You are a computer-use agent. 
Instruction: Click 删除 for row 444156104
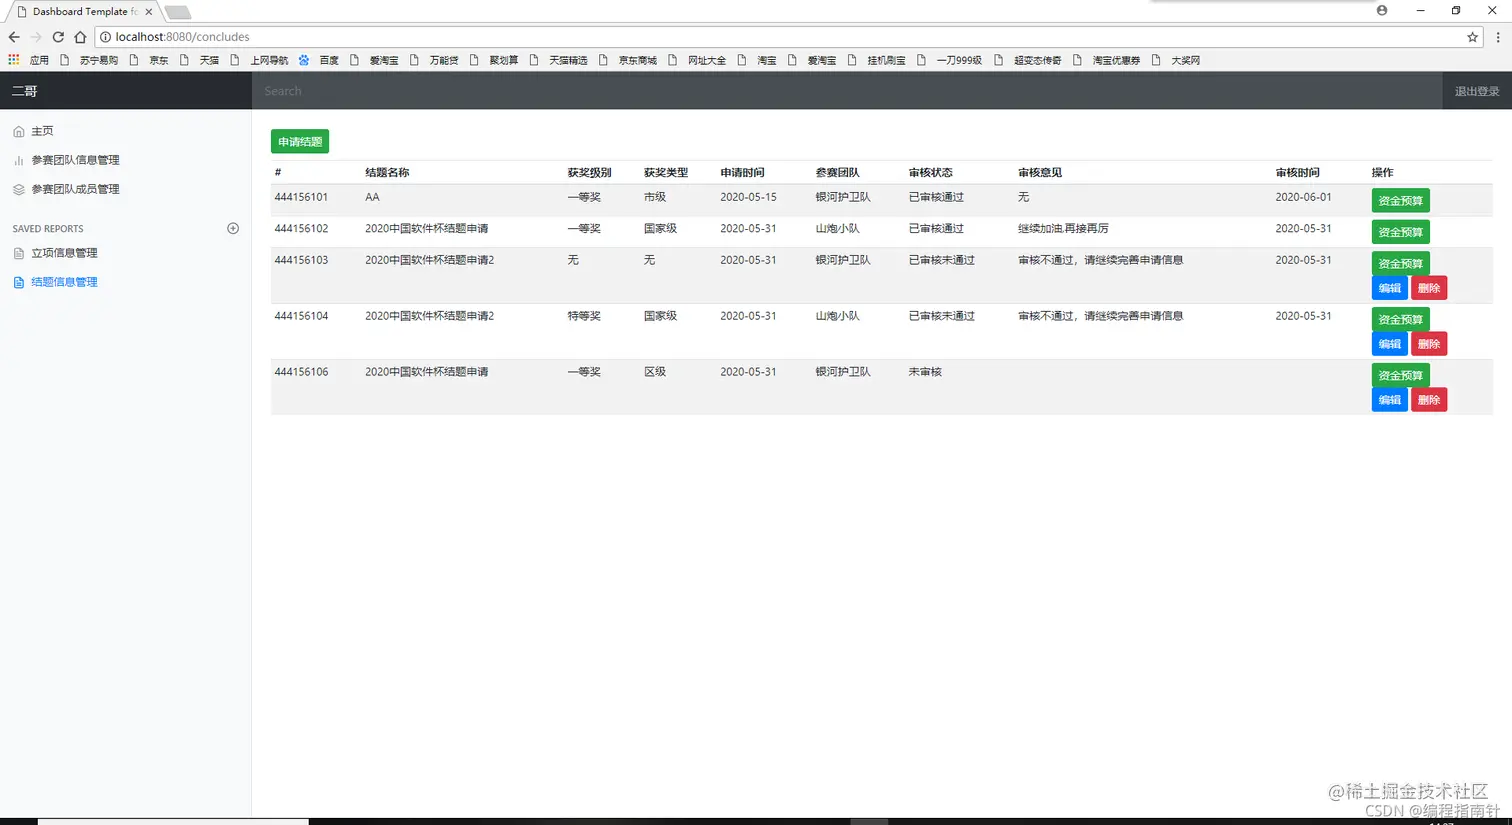pos(1429,344)
